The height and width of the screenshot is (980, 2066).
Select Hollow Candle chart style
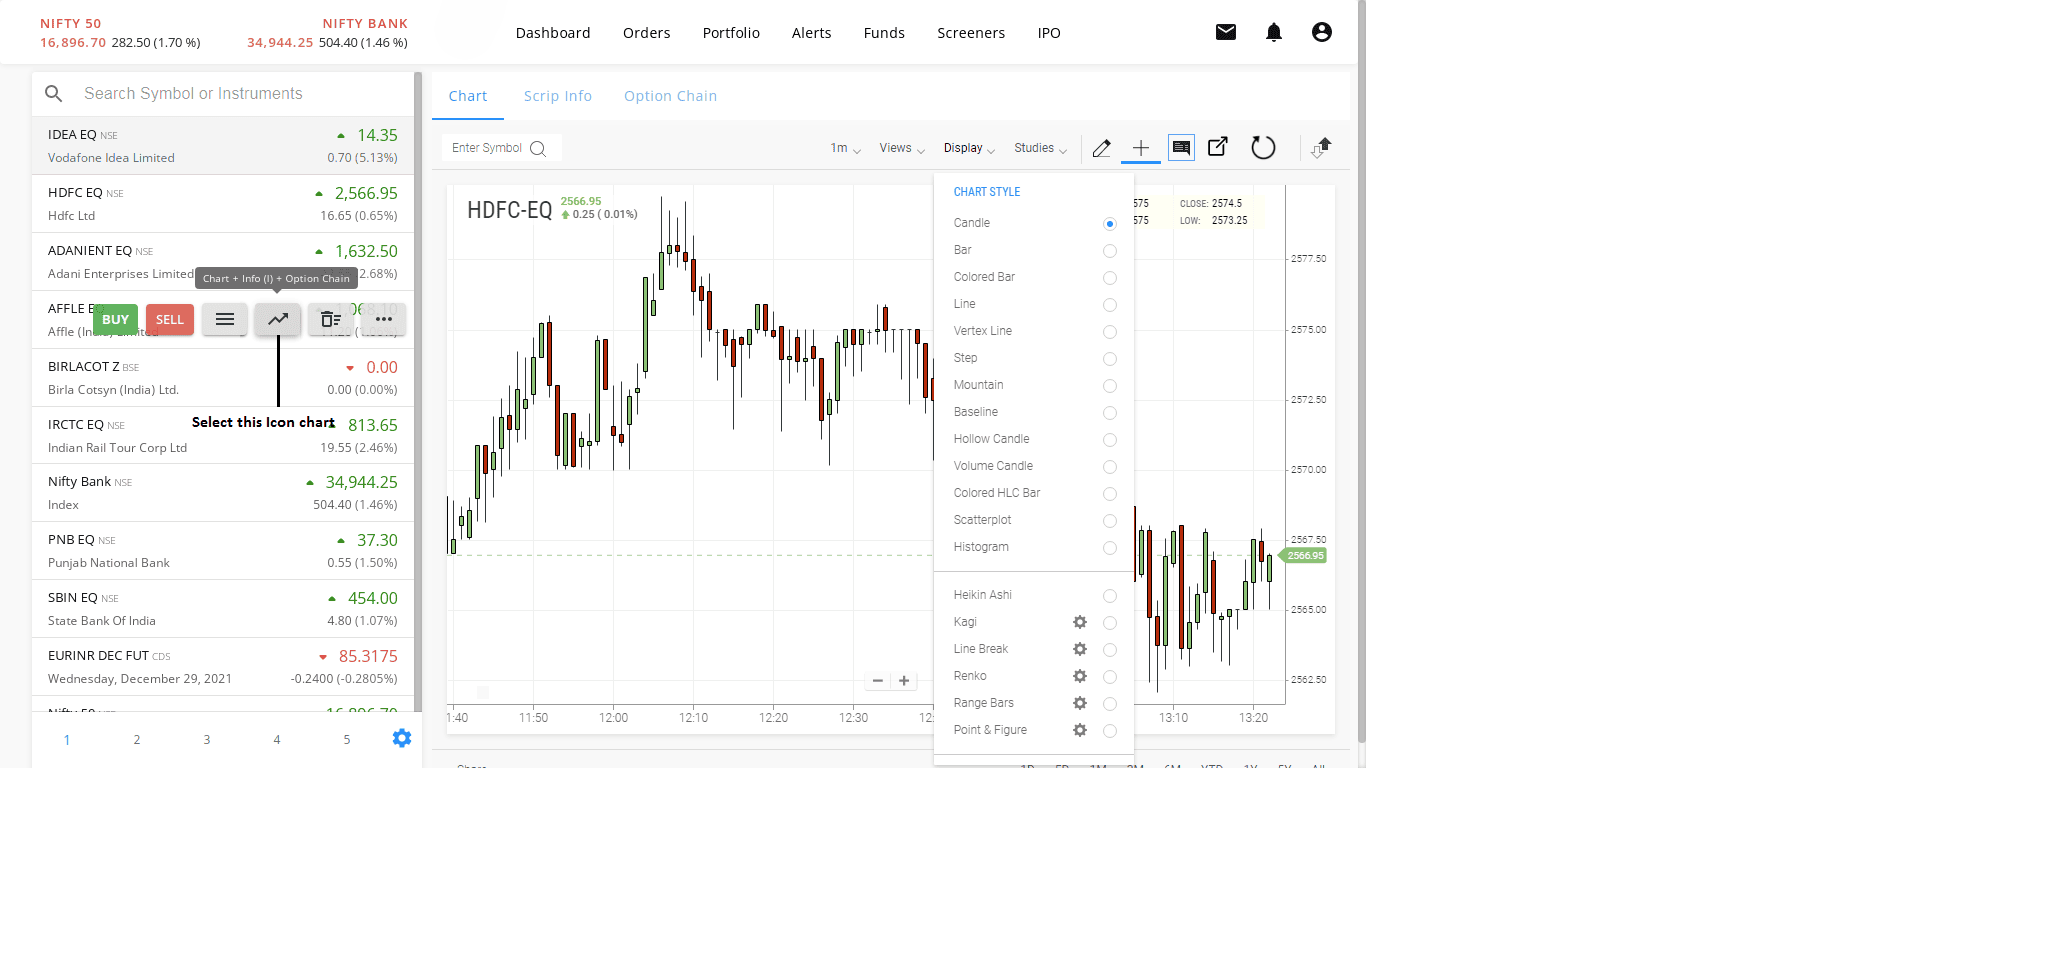[1109, 440]
